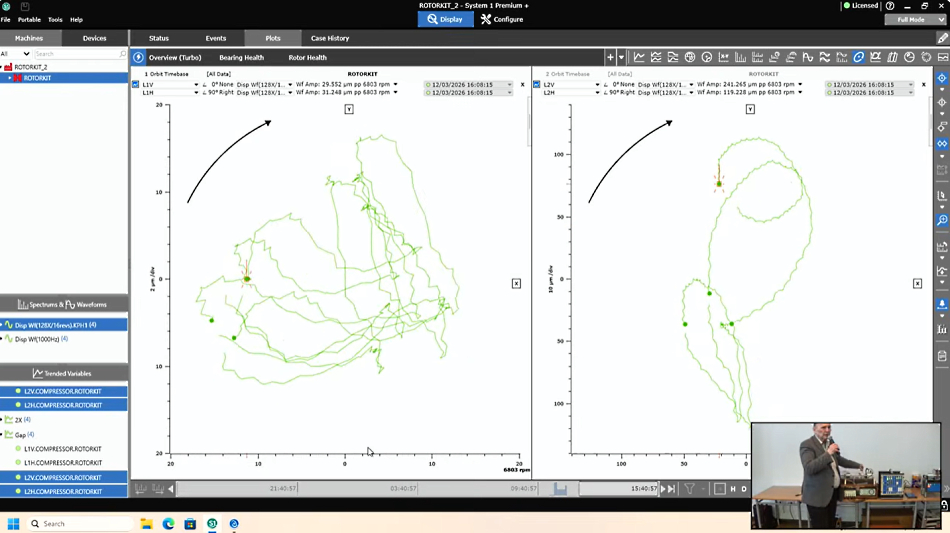The image size is (950, 533).
Task: Open the L1V channel dropdown
Action: pyautogui.click(x=196, y=85)
